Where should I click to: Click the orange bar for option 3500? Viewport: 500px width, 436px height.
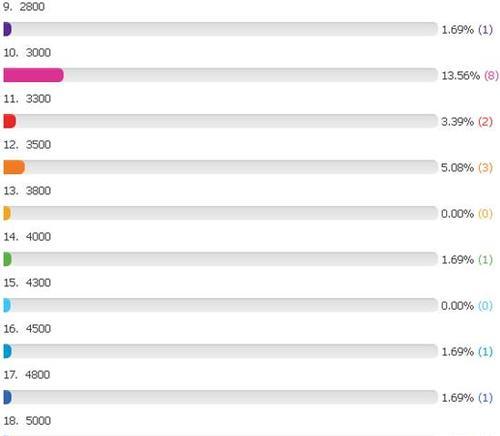tap(14, 167)
